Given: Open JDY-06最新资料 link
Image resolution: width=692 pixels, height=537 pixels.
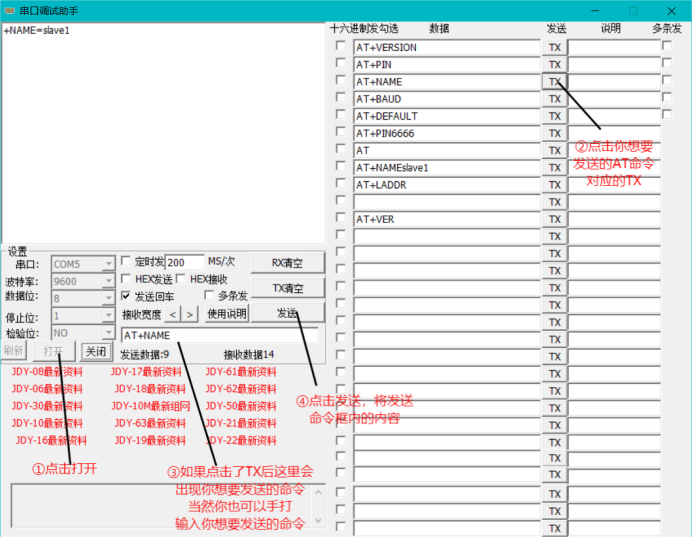Looking at the screenshot, I should tap(47, 389).
